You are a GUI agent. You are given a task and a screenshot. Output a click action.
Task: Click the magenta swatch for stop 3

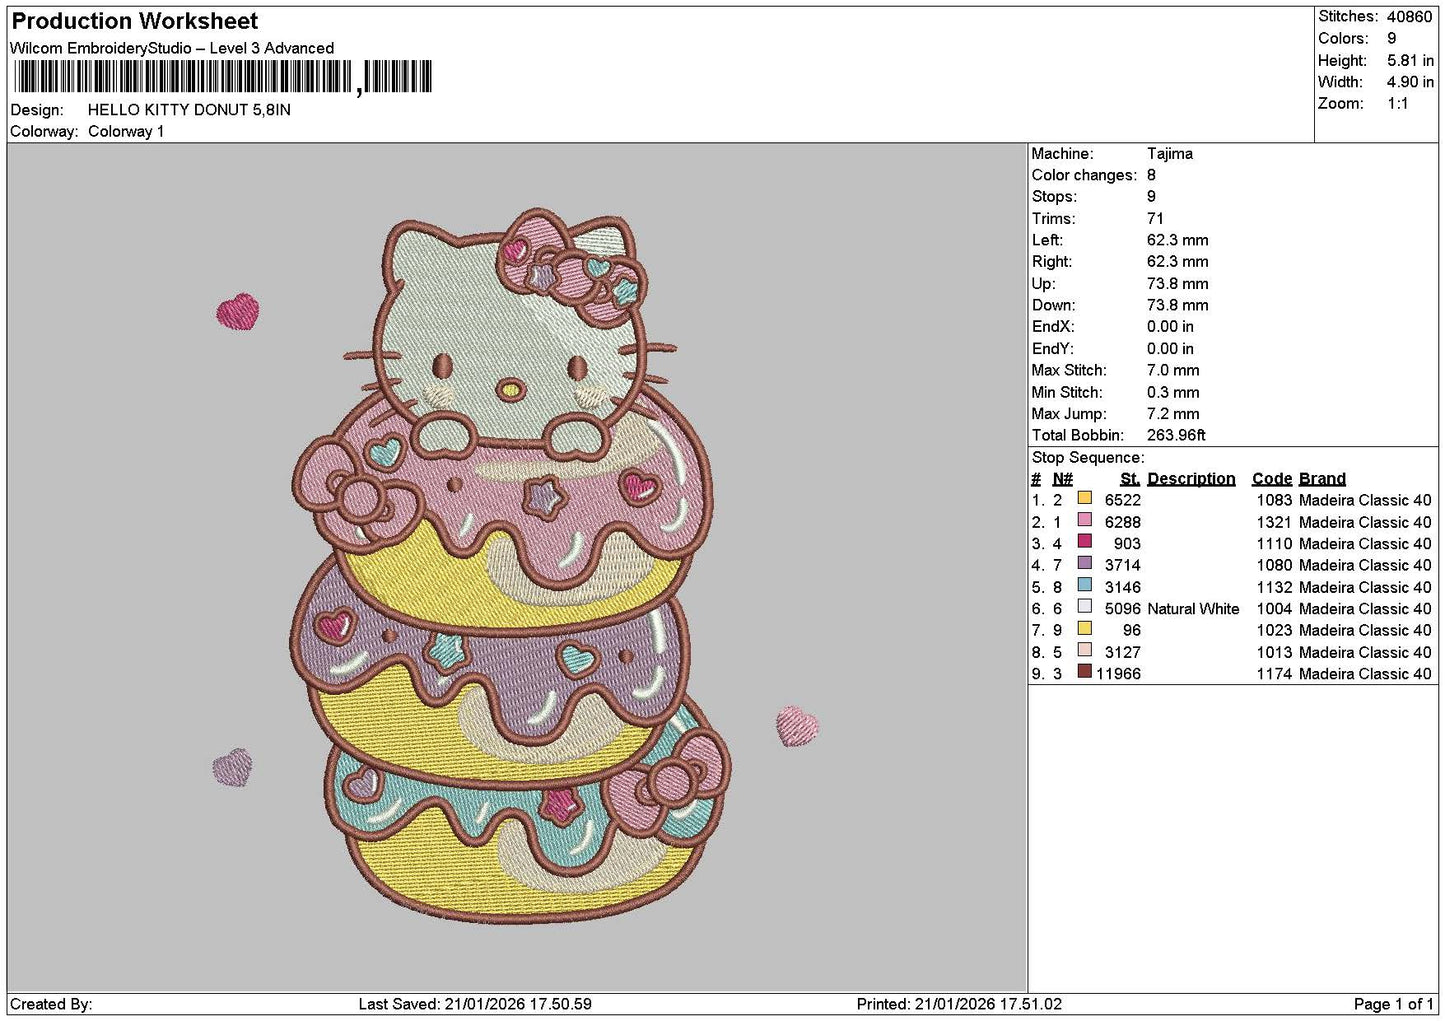(1084, 542)
